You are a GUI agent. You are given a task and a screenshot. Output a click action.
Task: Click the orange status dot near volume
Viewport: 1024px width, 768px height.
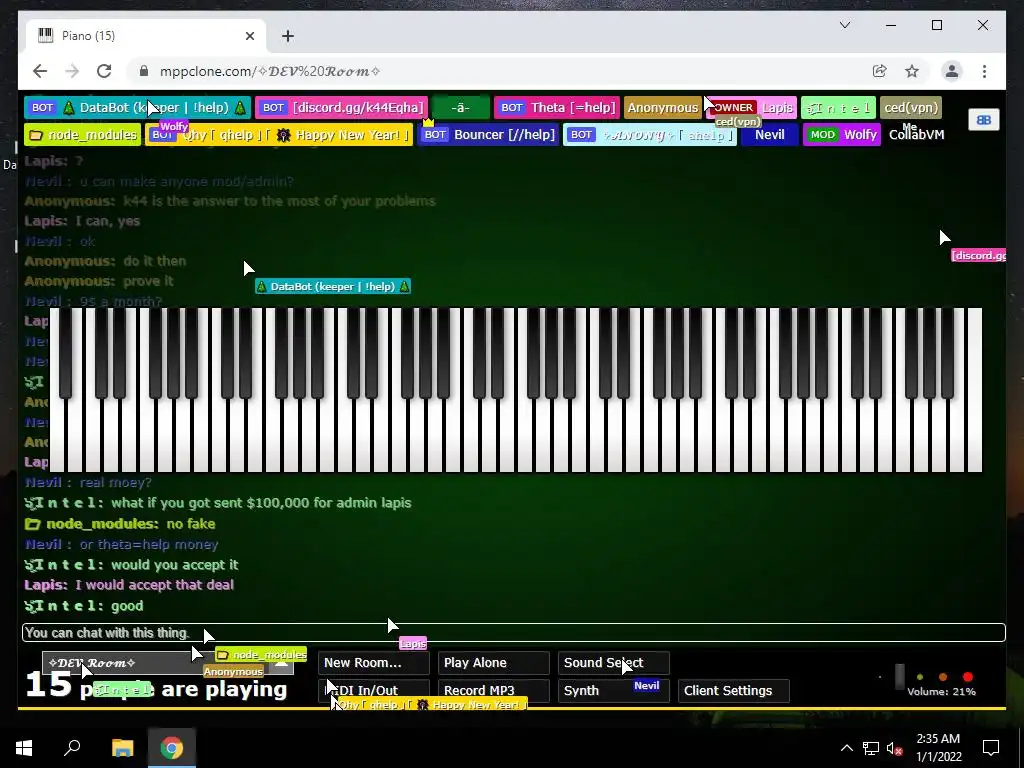coord(942,677)
